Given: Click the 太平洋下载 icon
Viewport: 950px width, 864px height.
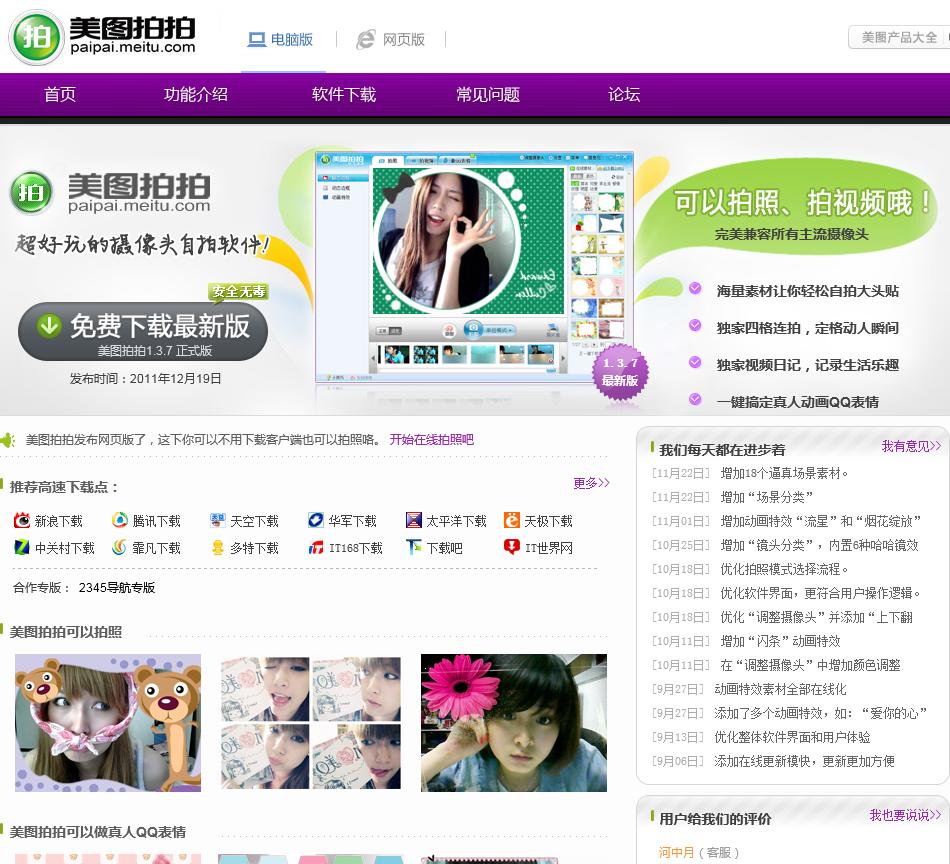Looking at the screenshot, I should tap(414, 520).
